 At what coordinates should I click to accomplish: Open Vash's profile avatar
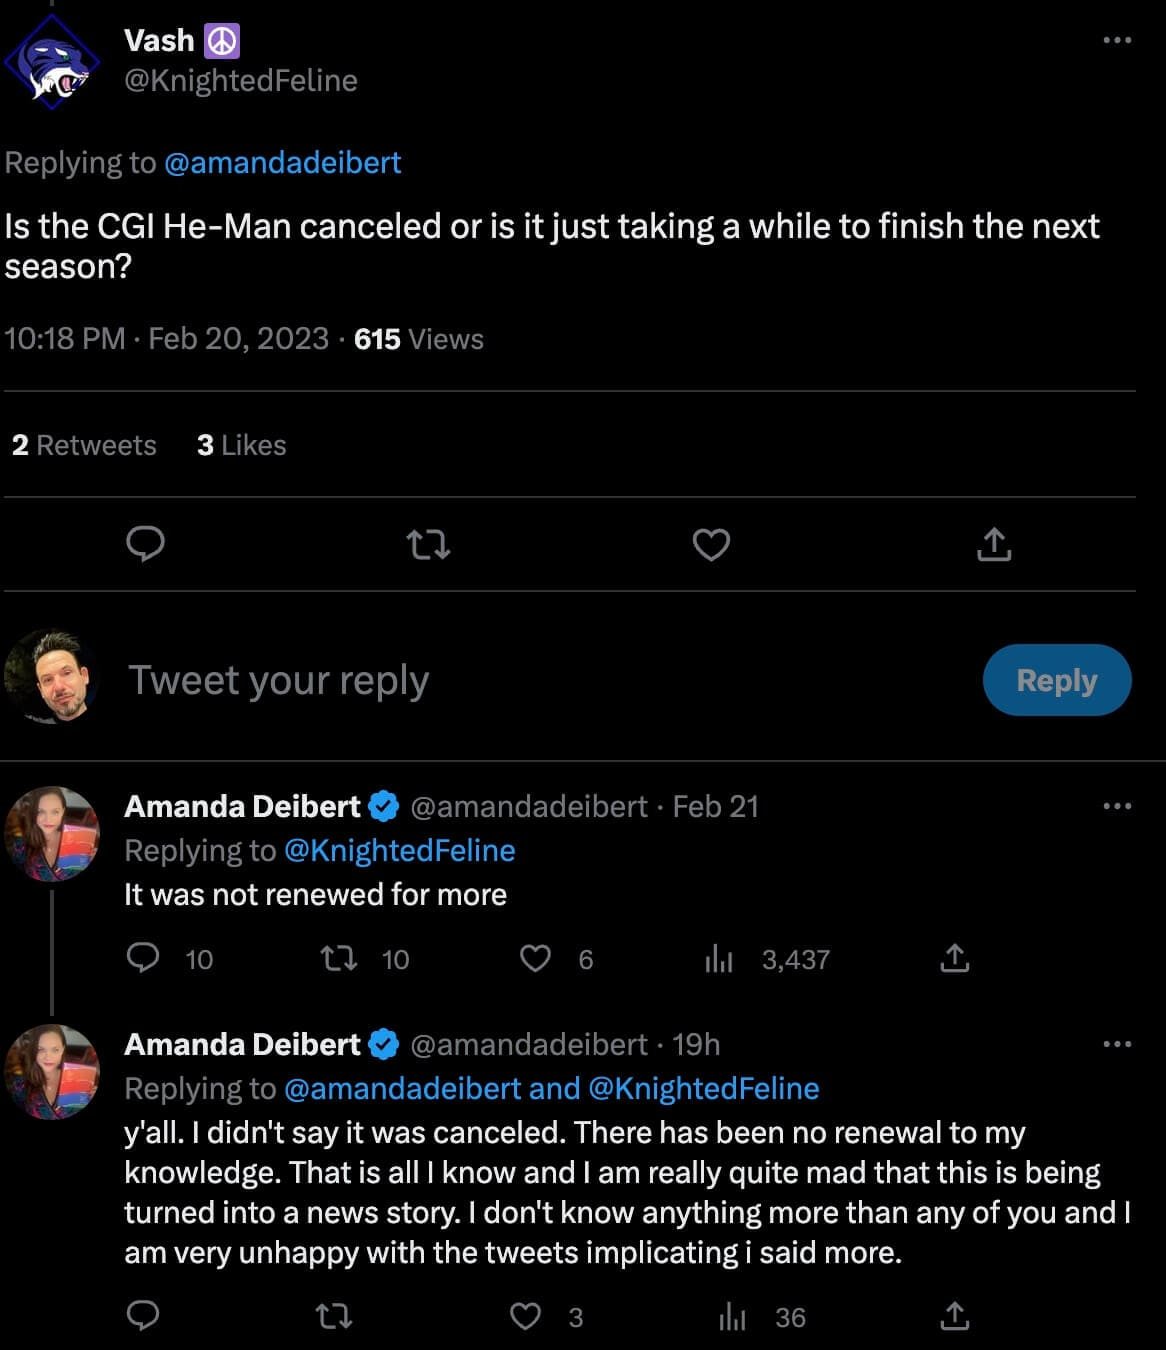(53, 62)
